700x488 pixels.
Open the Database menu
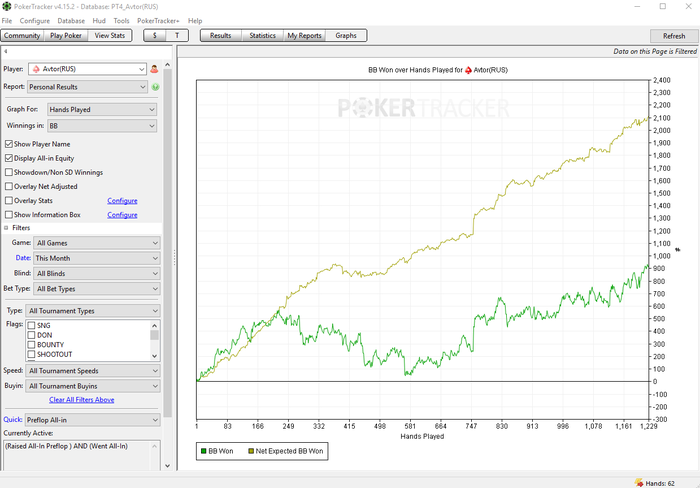[x=71, y=21]
